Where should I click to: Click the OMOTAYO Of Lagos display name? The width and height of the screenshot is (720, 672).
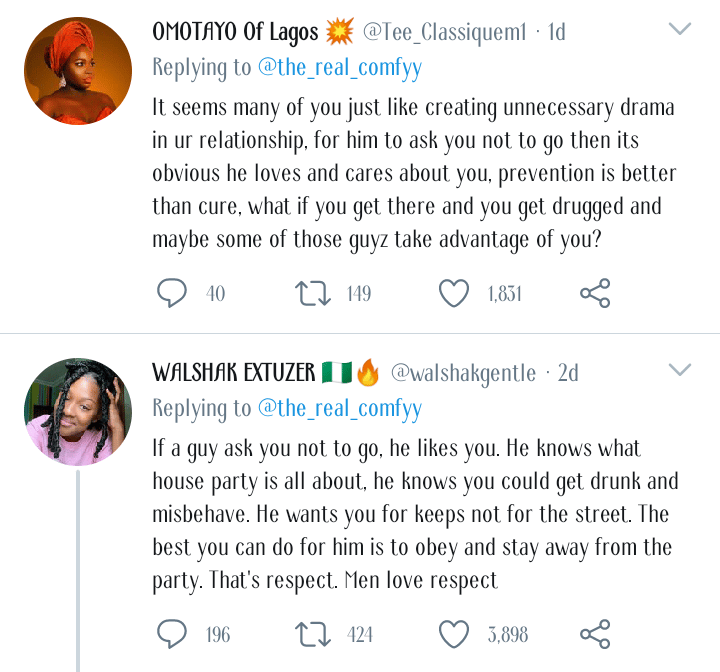235,32
